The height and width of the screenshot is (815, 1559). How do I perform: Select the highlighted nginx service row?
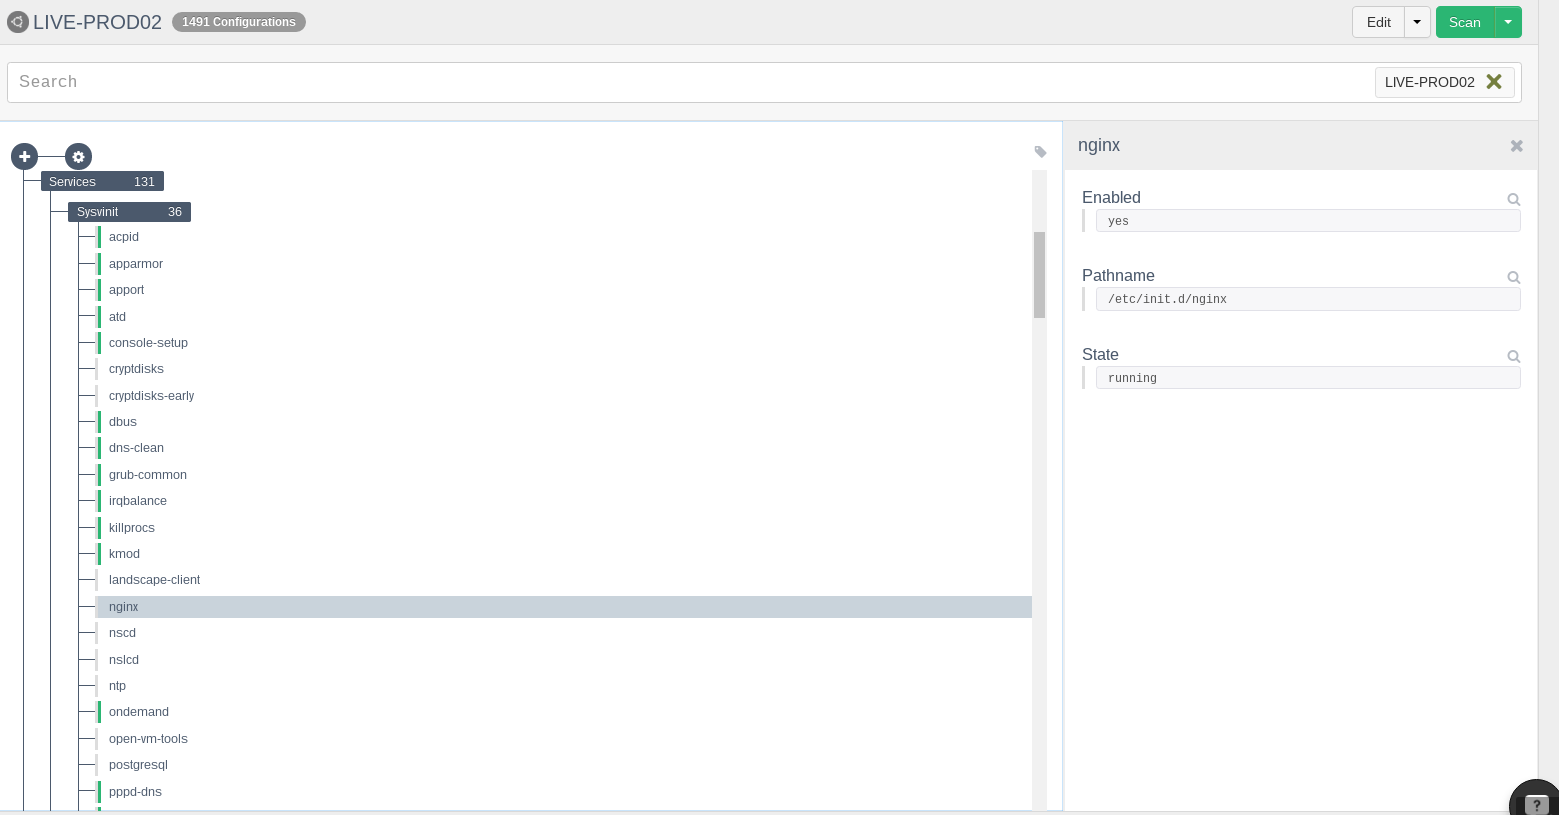tap(565, 607)
